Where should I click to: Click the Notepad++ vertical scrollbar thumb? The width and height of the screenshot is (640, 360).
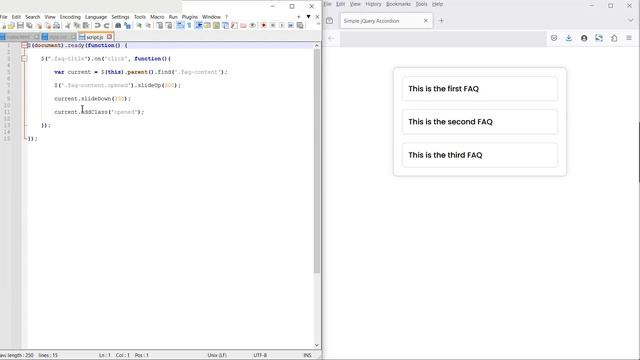[x=317, y=161]
